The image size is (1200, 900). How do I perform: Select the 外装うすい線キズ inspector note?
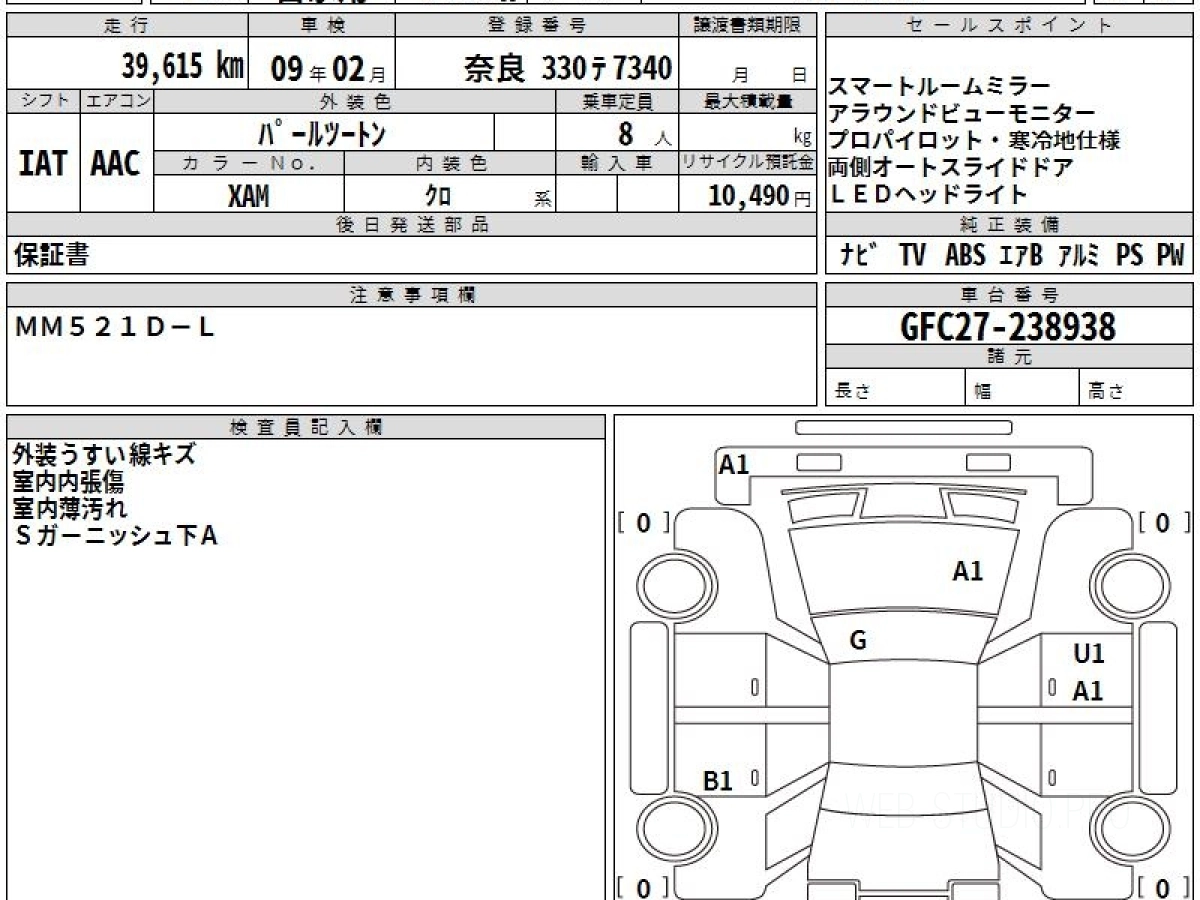click(x=104, y=455)
